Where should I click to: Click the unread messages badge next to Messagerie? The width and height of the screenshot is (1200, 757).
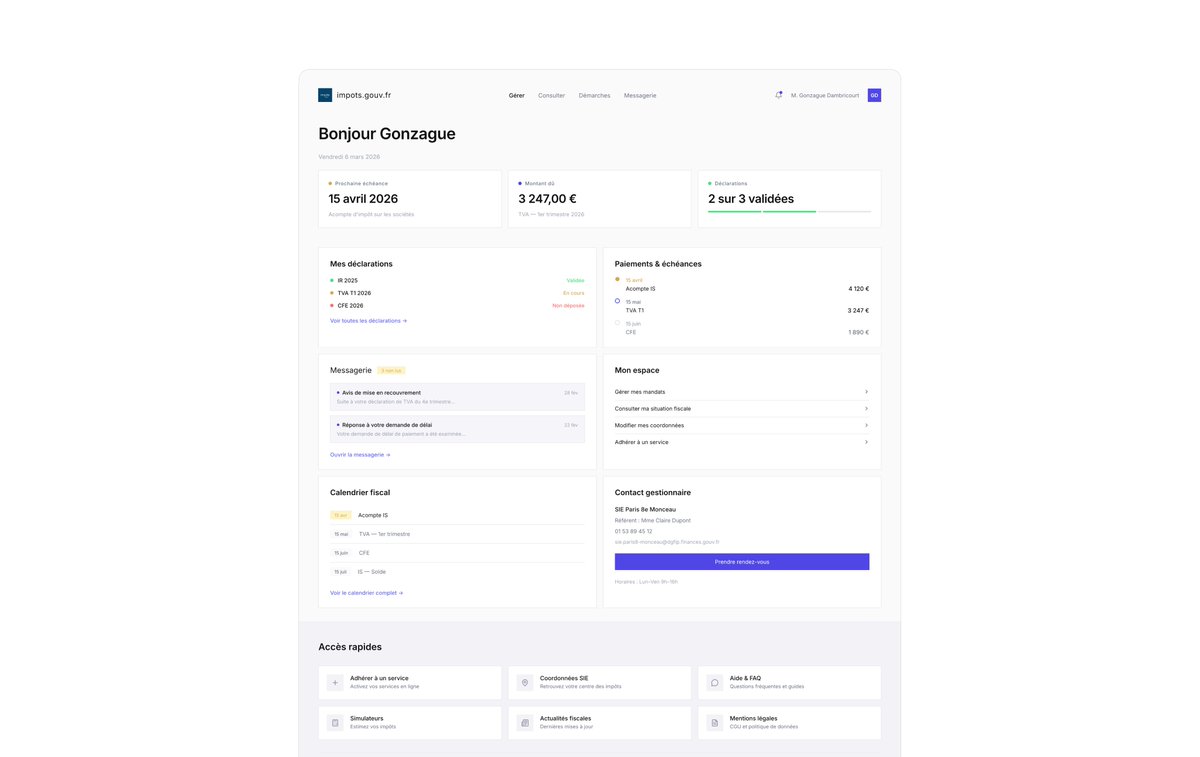point(391,370)
